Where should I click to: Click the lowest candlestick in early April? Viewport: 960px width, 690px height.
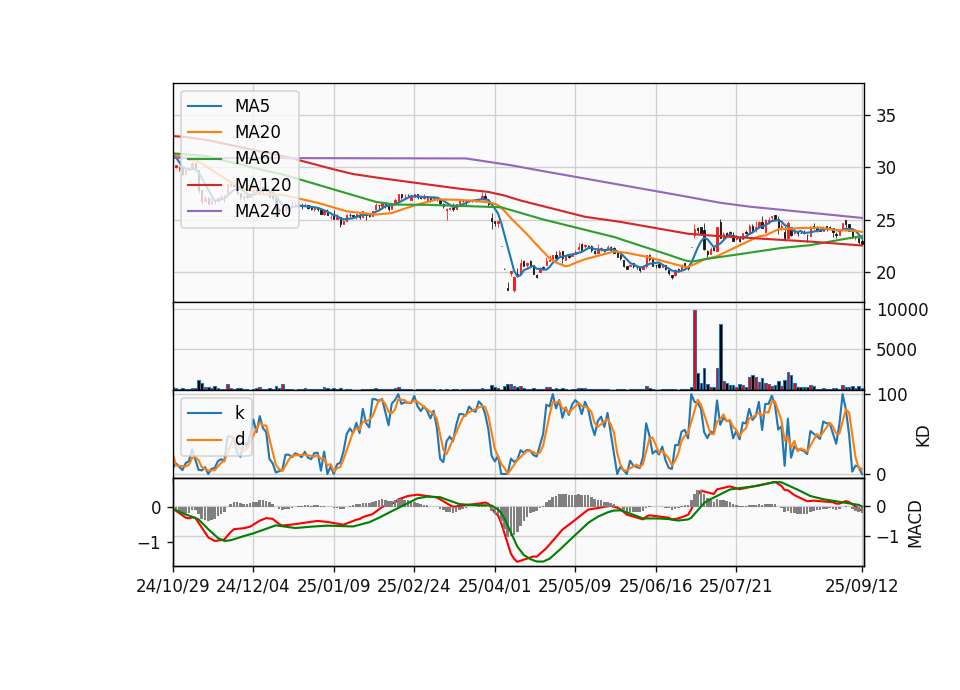click(514, 284)
